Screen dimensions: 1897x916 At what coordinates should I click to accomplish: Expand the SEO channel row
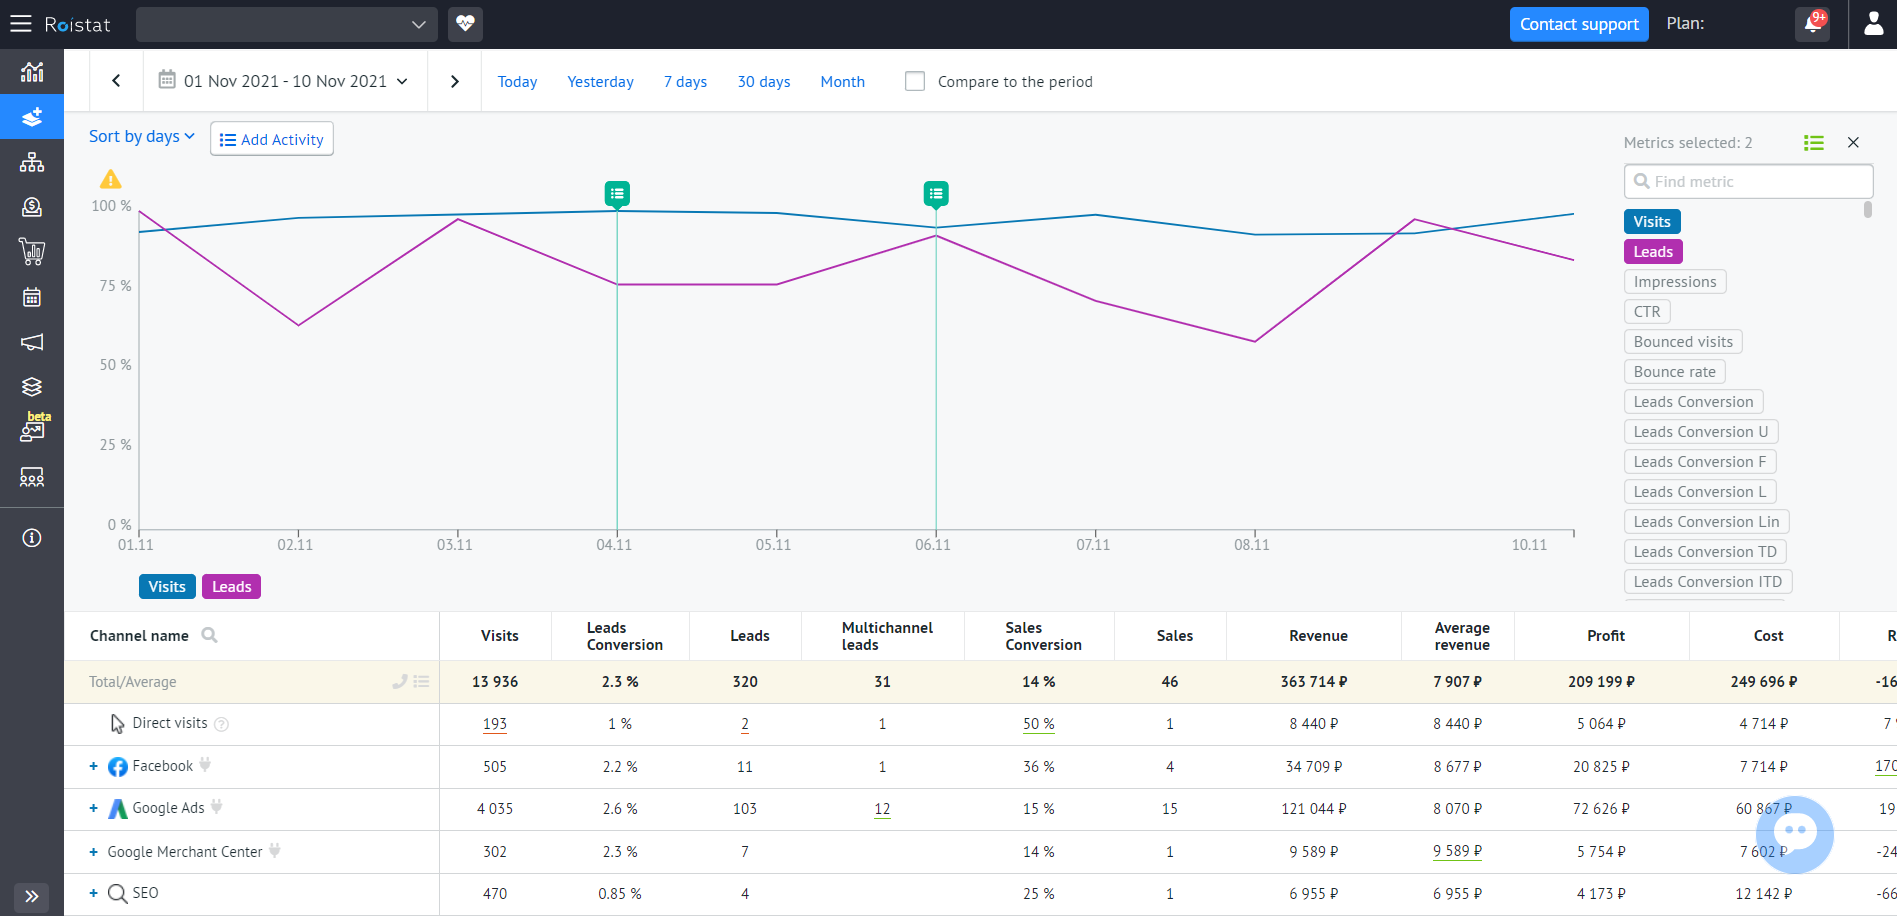click(x=94, y=893)
